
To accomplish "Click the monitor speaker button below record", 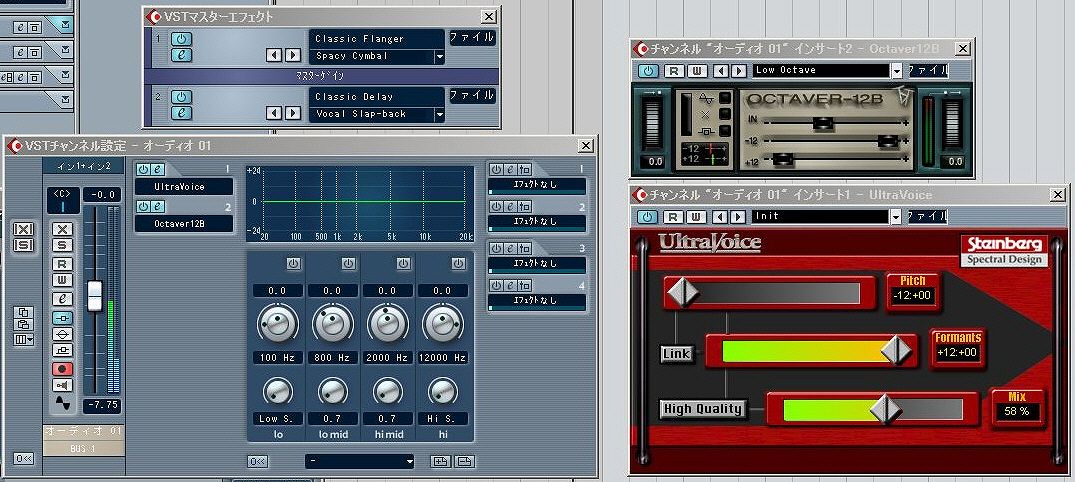I will [62, 385].
